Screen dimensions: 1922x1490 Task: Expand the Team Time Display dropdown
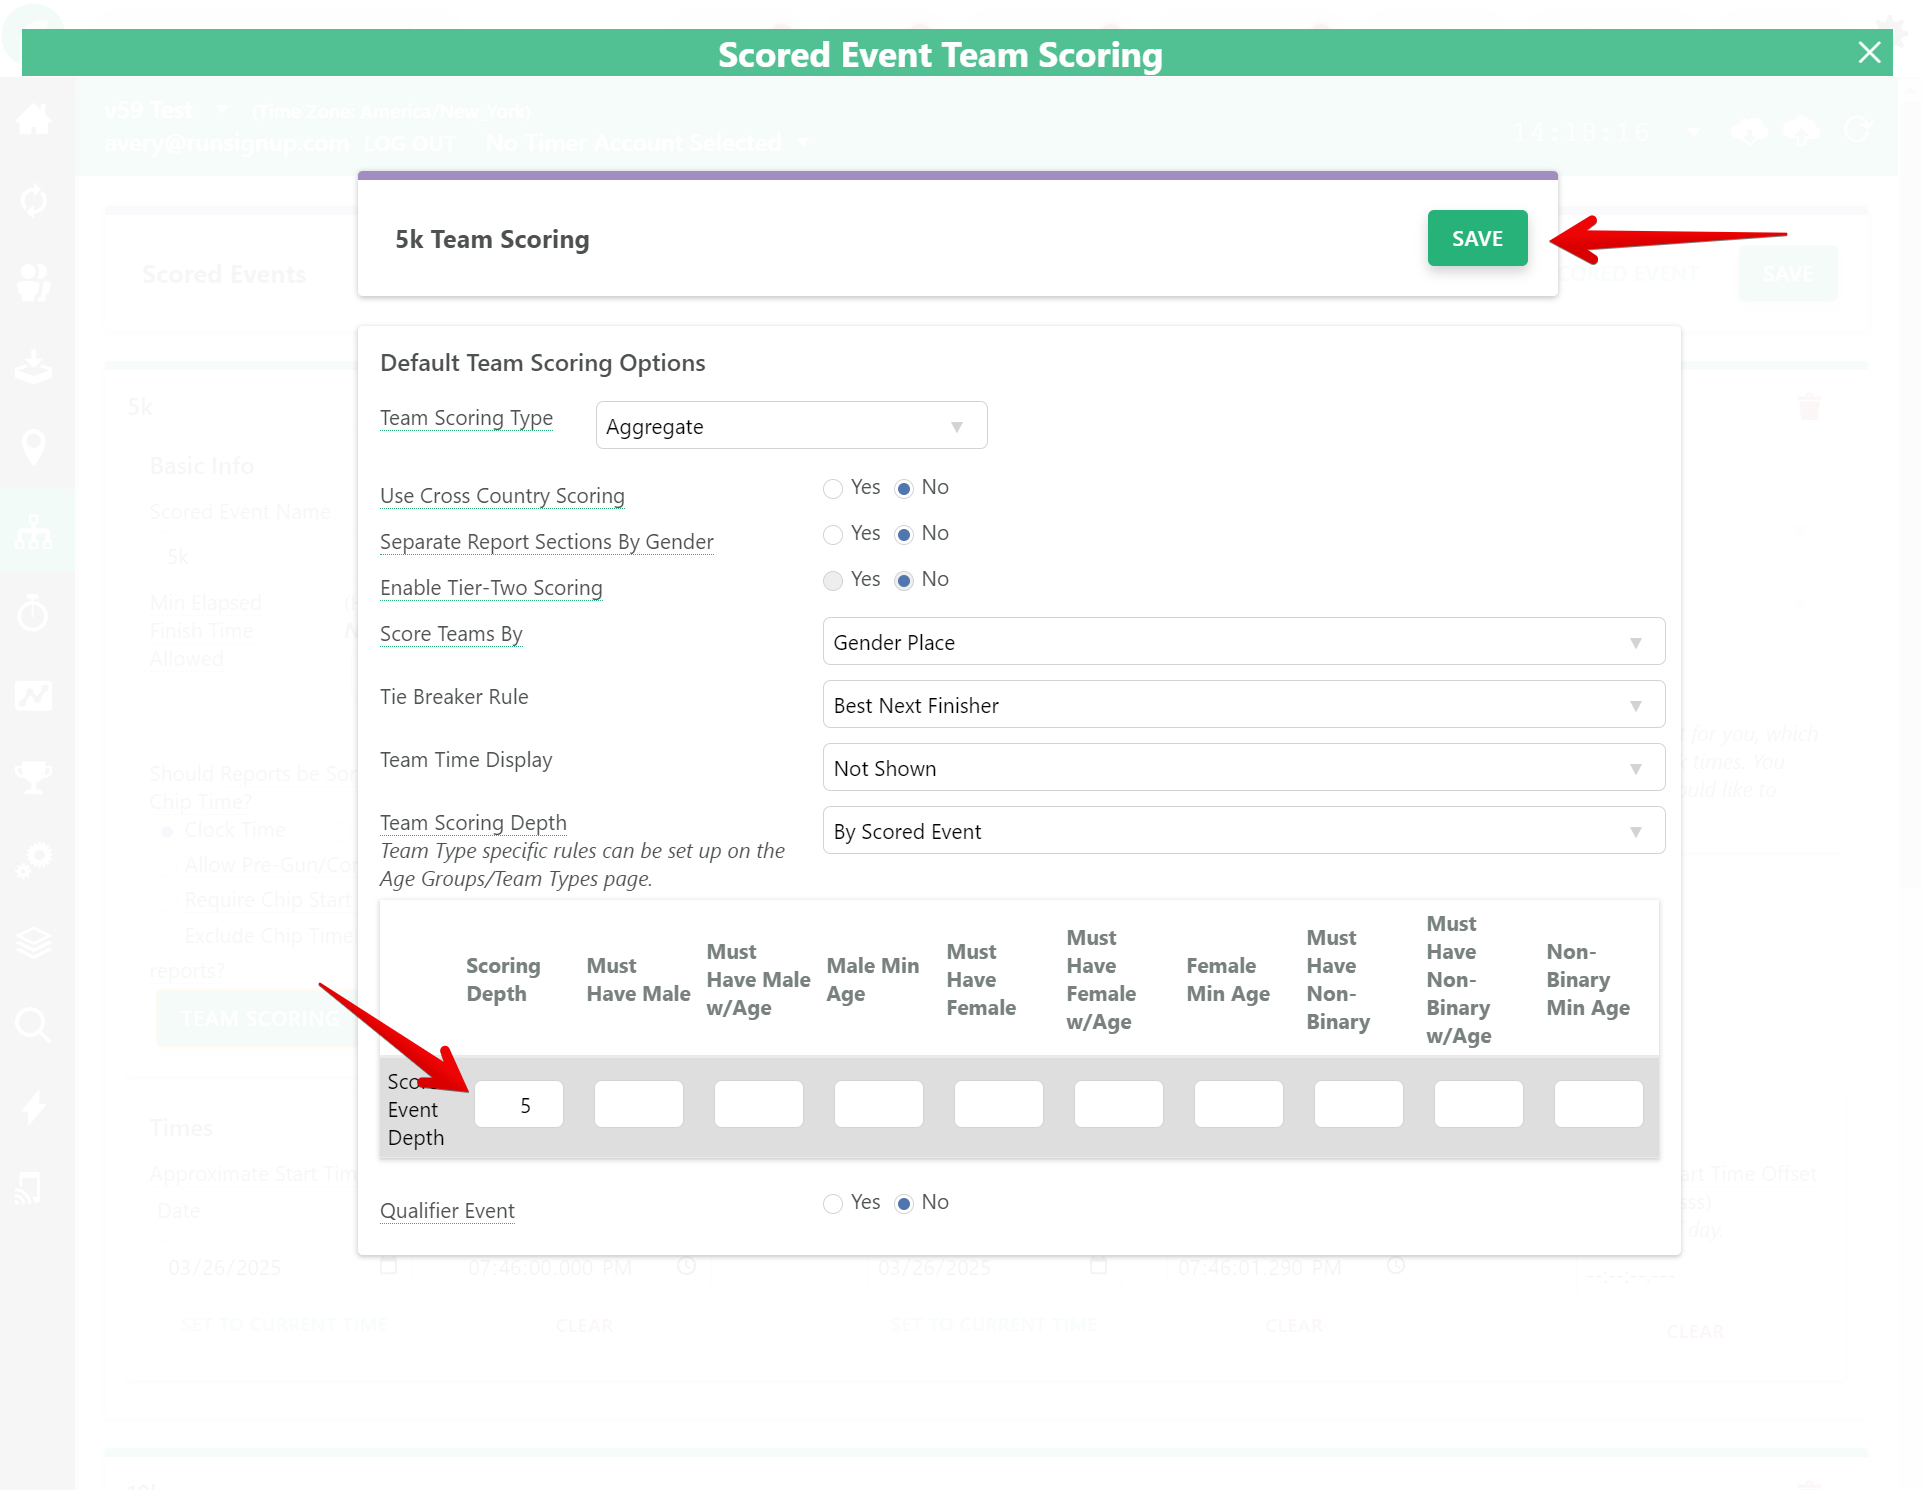pyautogui.click(x=1243, y=768)
